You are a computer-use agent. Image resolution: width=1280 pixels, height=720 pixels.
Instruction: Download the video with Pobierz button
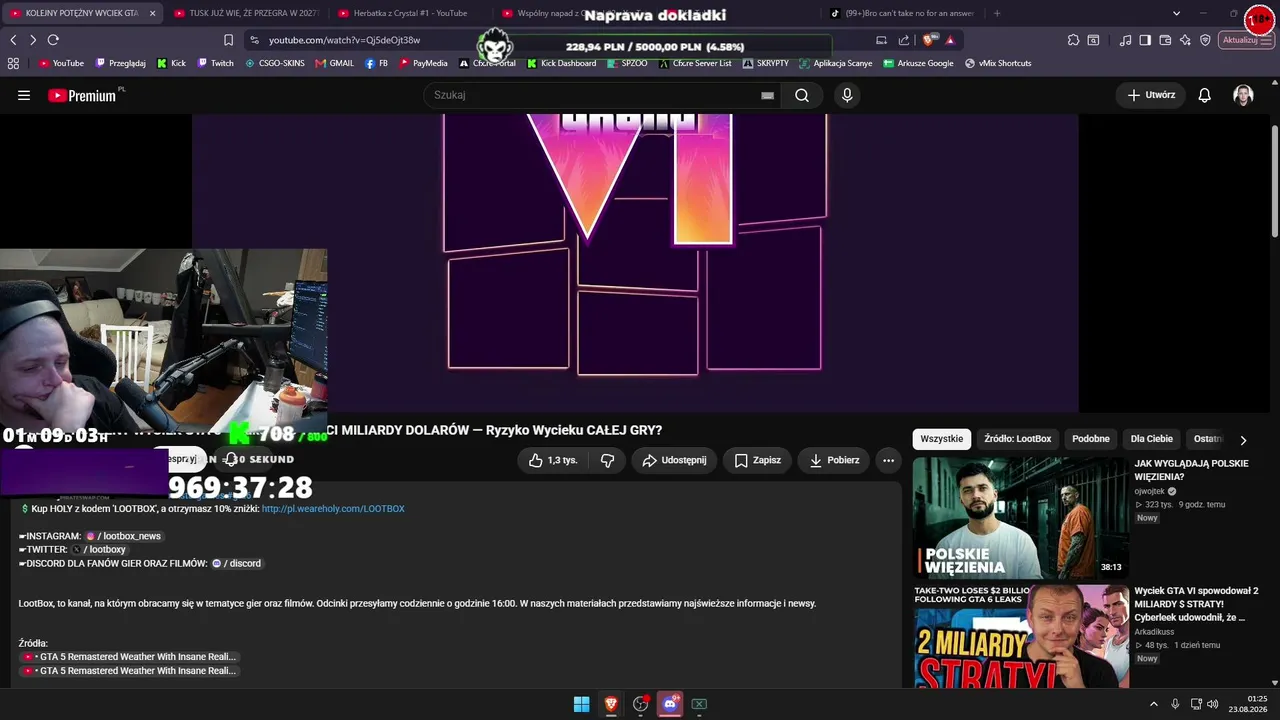(834, 460)
